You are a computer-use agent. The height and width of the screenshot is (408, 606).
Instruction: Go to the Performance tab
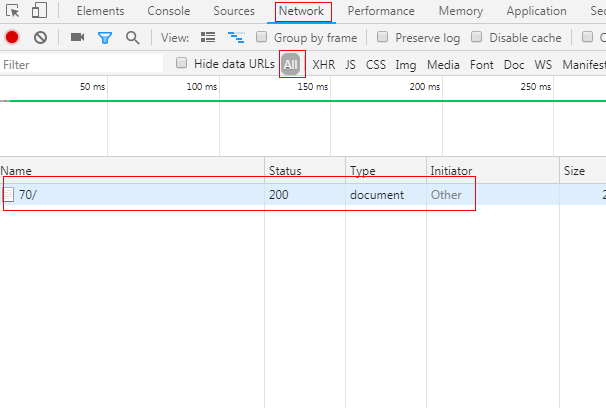click(381, 11)
